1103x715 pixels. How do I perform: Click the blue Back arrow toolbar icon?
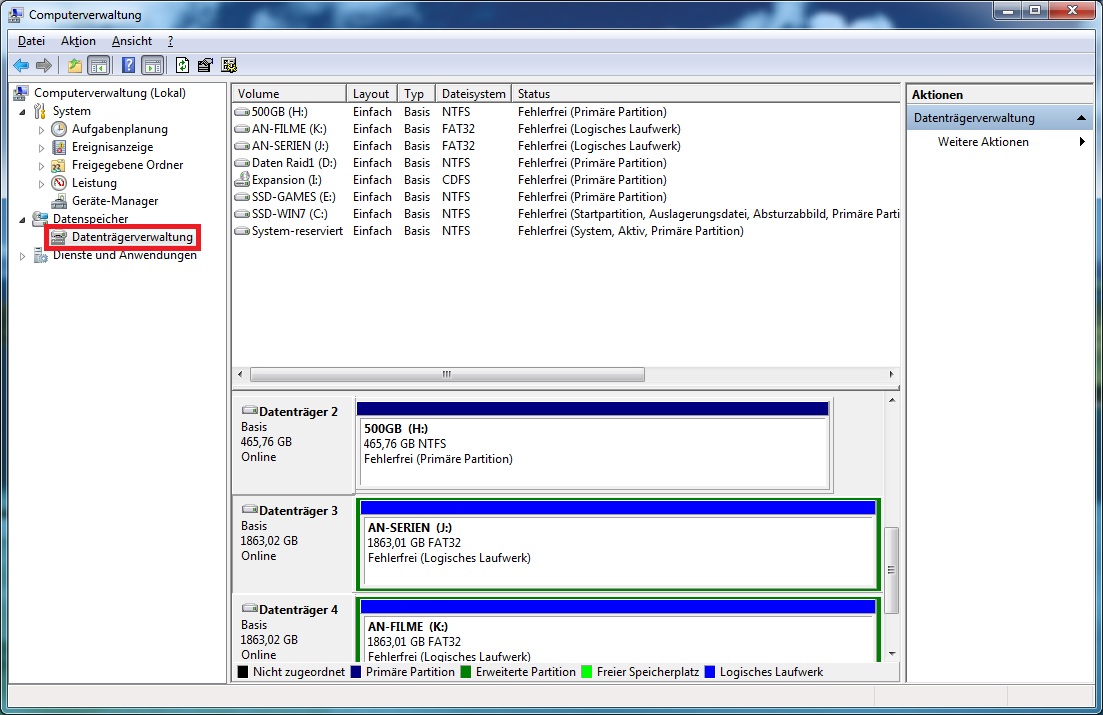(21, 65)
